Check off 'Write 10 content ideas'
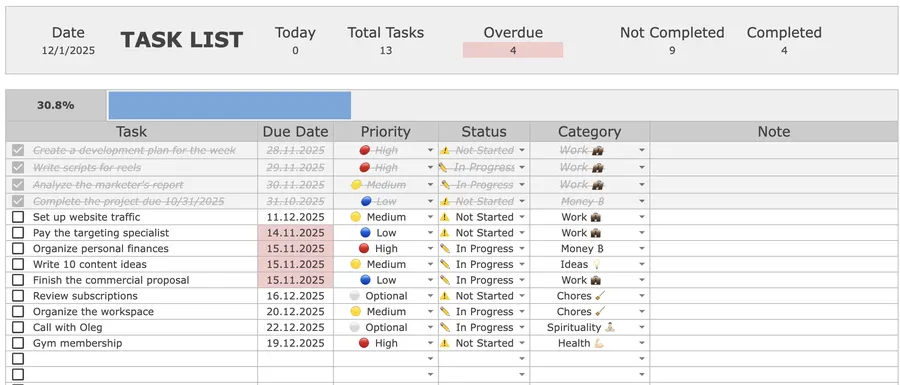The height and width of the screenshot is (385, 900). [x=18, y=265]
